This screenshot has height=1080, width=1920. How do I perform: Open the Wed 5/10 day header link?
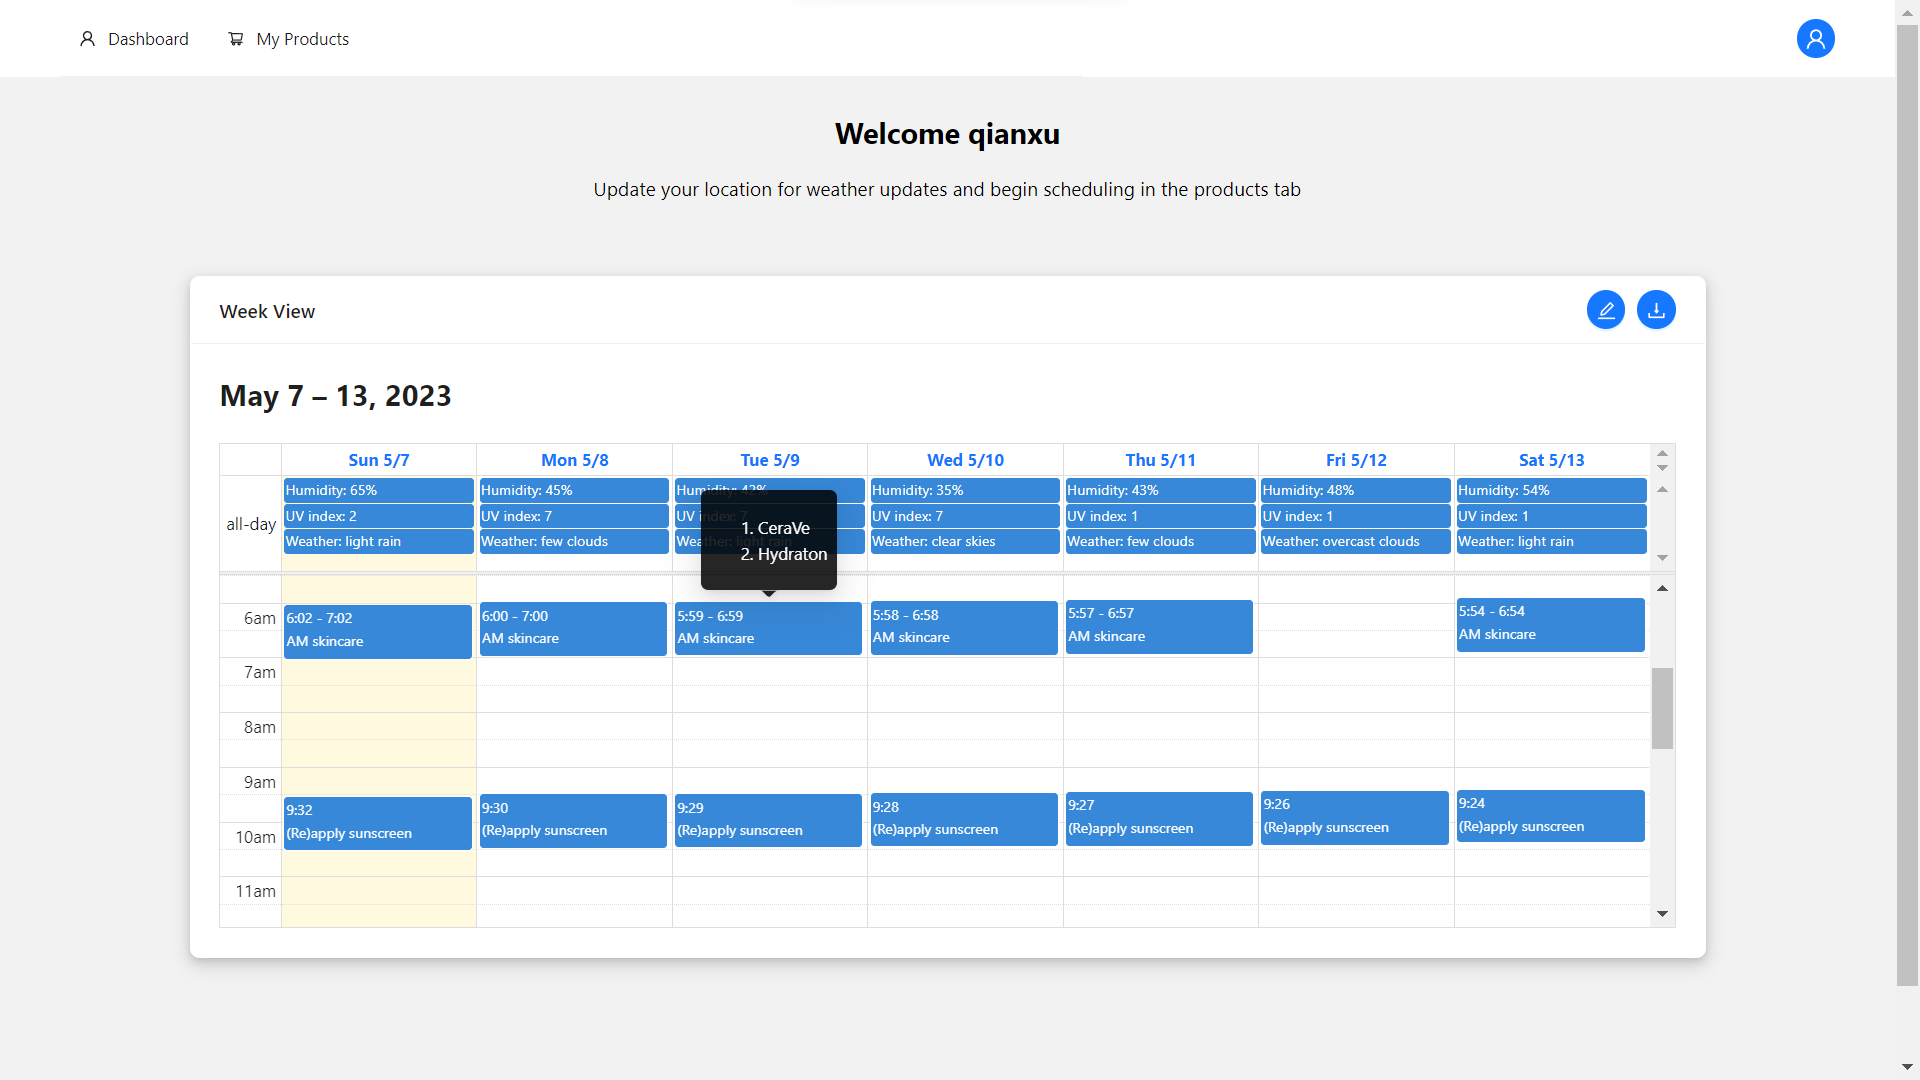[x=965, y=460]
